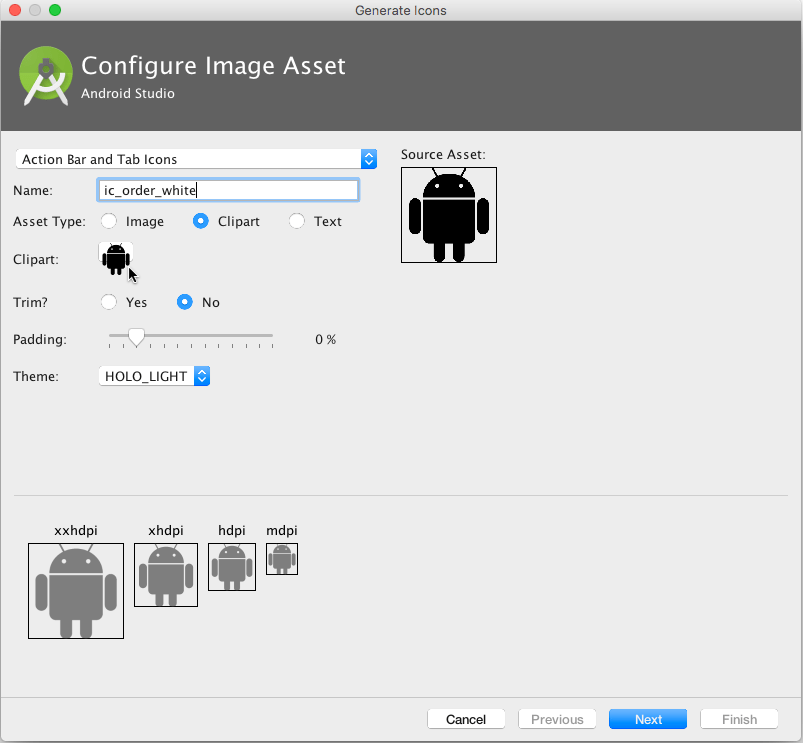Cancel the icon generation dialog
The height and width of the screenshot is (743, 803).
pos(466,718)
